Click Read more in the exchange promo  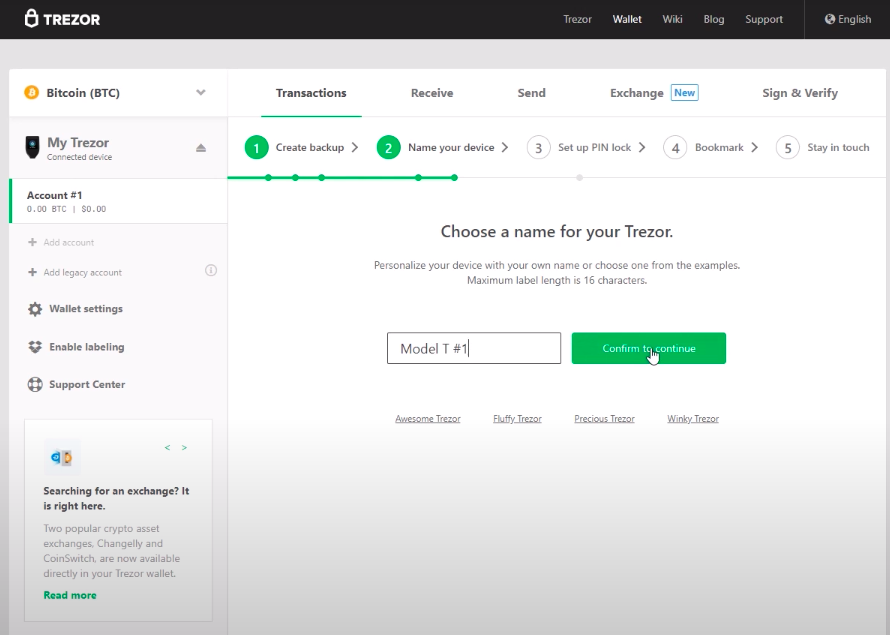click(x=70, y=595)
